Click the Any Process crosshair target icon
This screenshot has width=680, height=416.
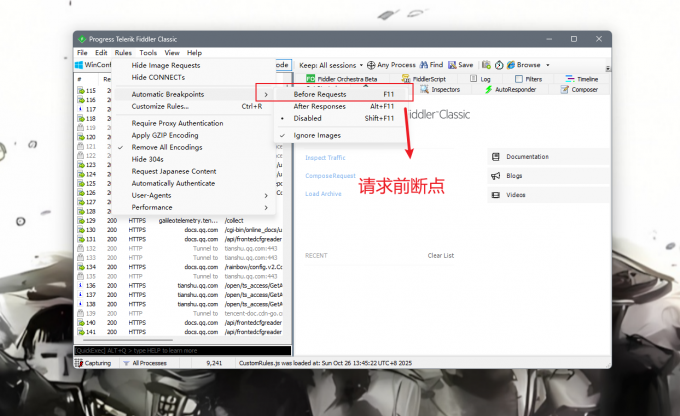[373, 64]
